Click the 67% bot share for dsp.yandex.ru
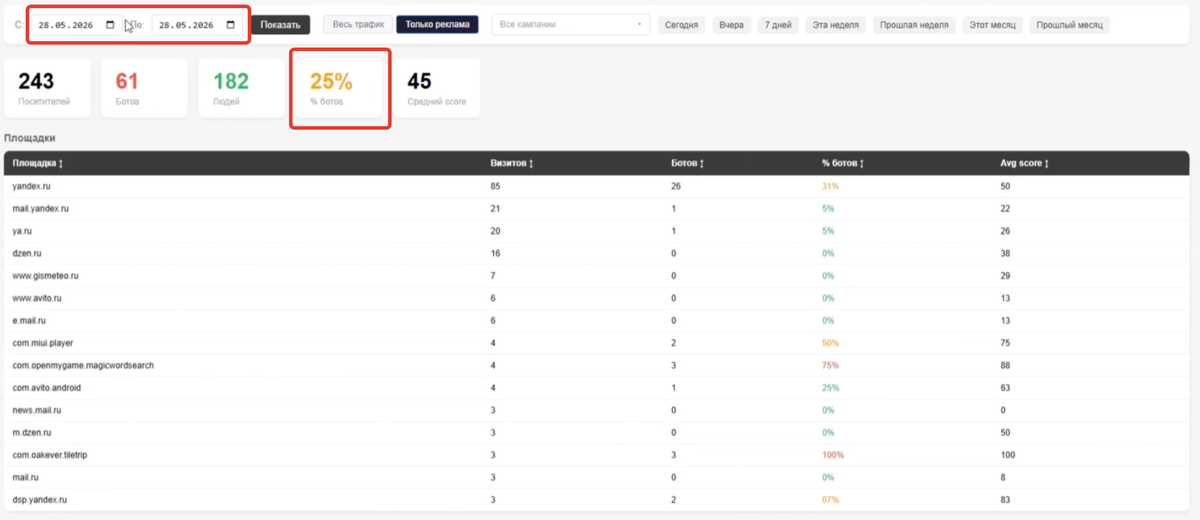Screen dimensions: 1200x520 (830, 499)
